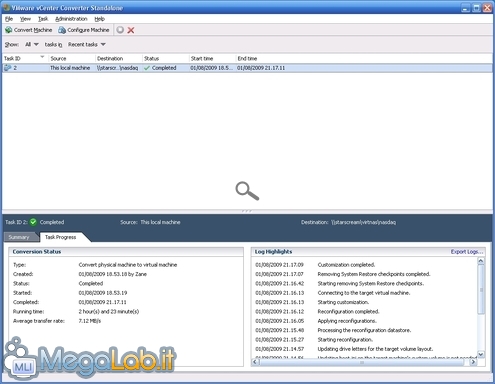The width and height of the screenshot is (495, 384).
Task: Click 'Convert physical machine to virtual machine' value
Action: click(128, 265)
